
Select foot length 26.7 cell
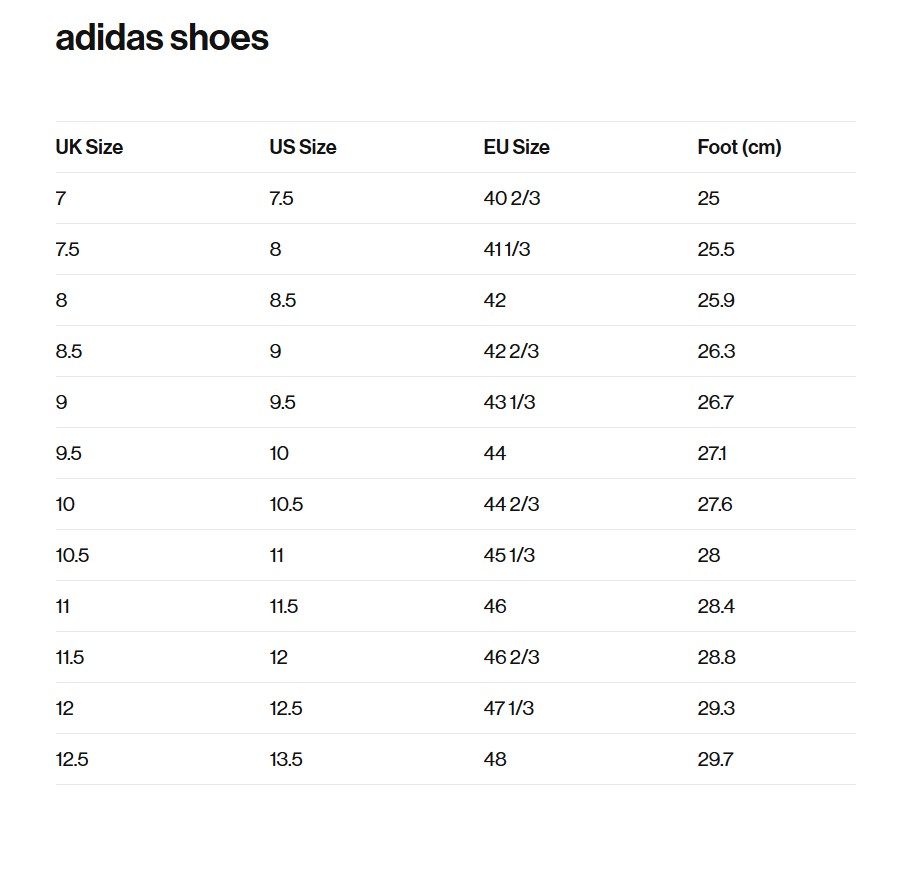(x=715, y=402)
